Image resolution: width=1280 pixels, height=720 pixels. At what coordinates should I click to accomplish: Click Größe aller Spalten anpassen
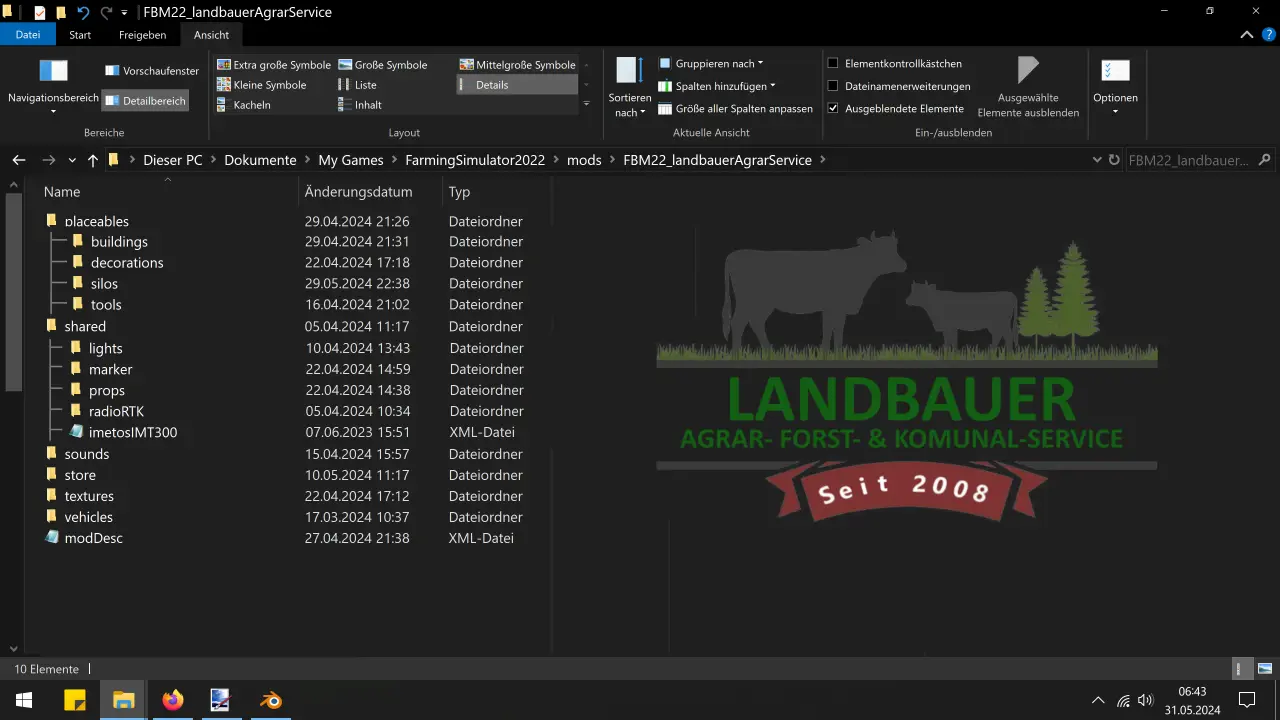coord(736,109)
